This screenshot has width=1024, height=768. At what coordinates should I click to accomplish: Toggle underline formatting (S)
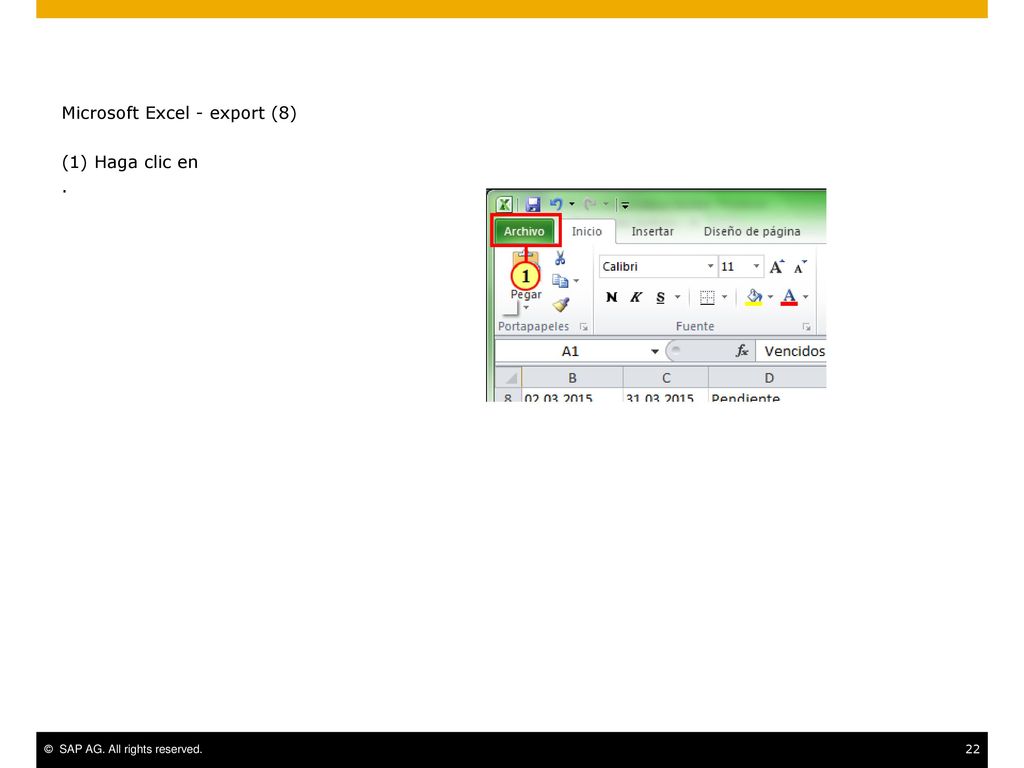660,297
